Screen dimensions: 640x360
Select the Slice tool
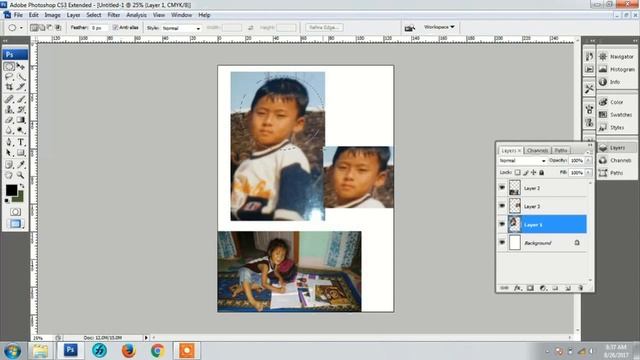point(21,87)
